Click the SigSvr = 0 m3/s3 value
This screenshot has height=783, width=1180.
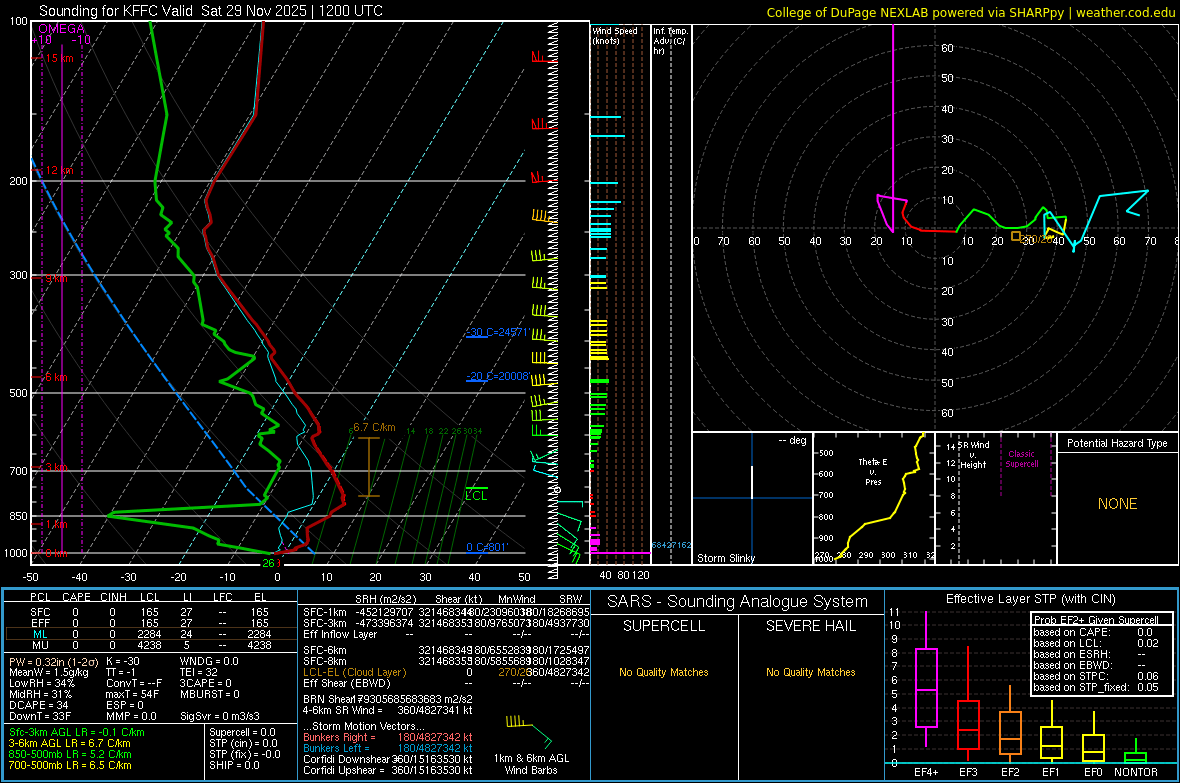pyautogui.click(x=220, y=717)
